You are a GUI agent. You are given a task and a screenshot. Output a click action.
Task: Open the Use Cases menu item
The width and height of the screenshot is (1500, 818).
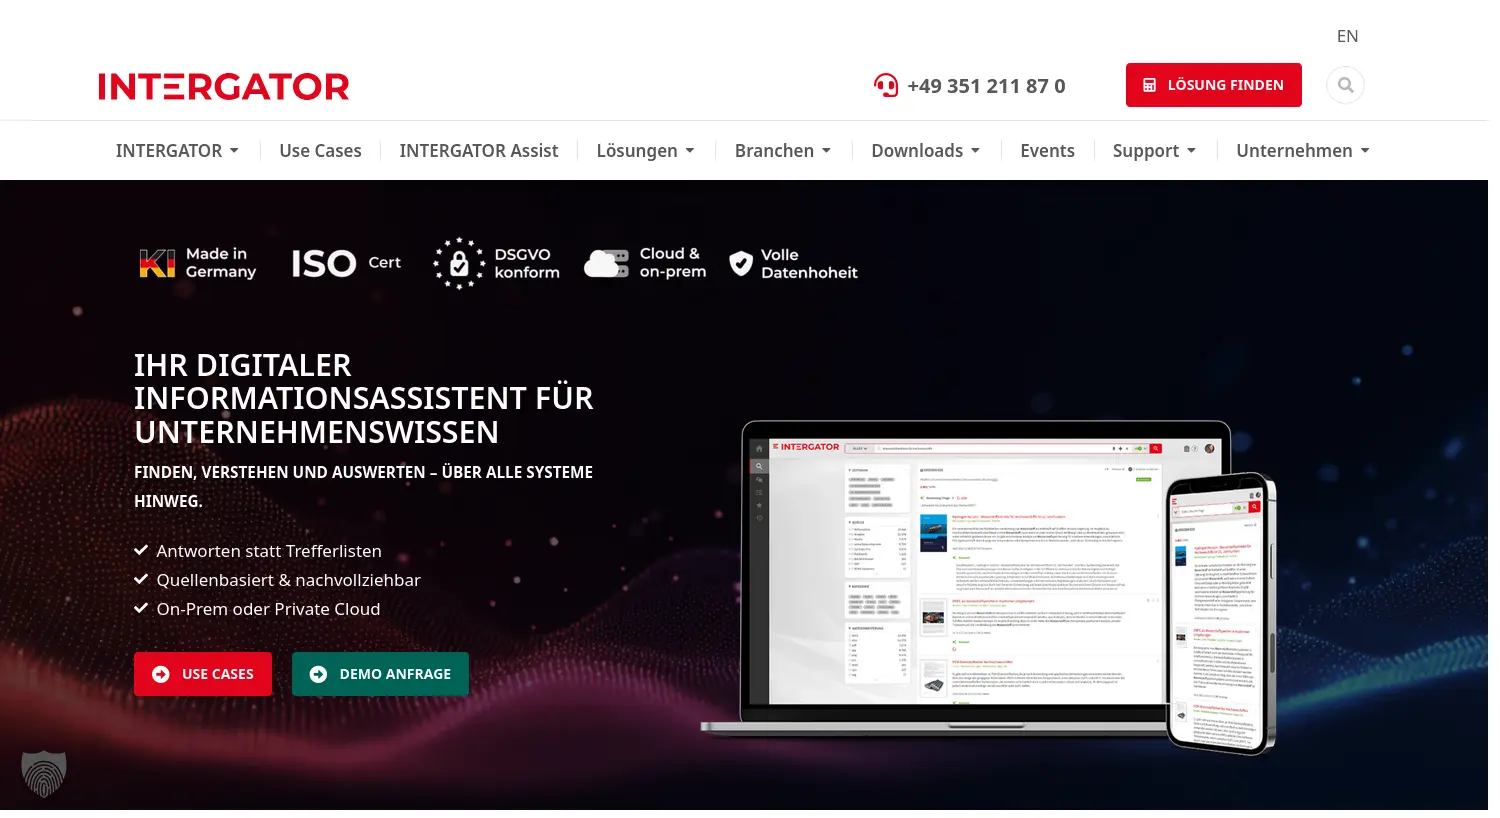coord(320,151)
